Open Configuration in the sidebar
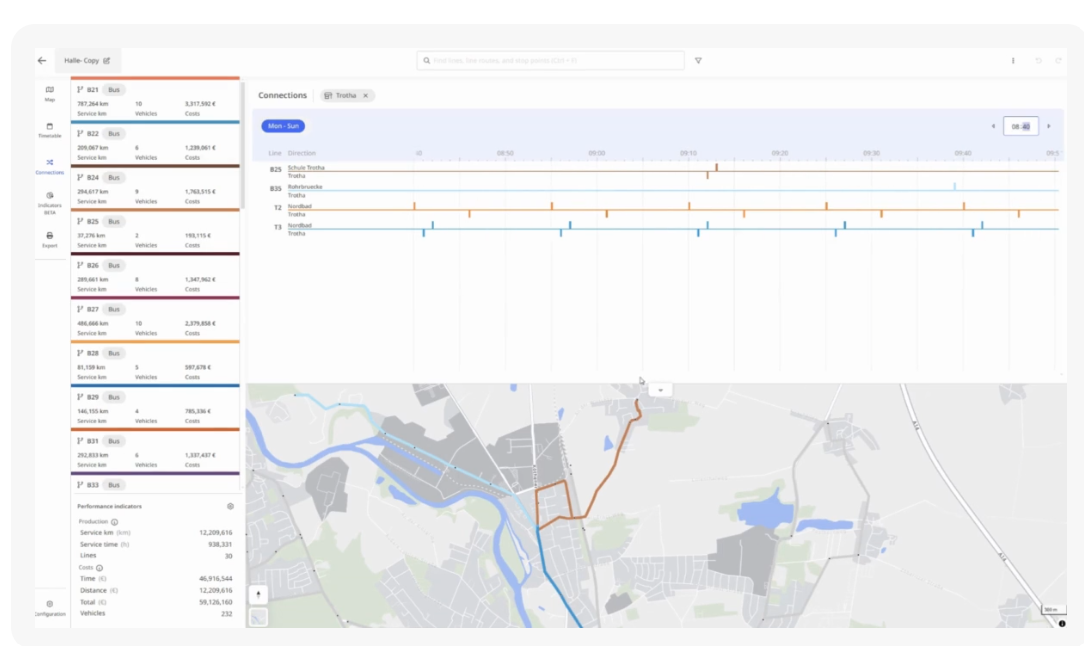Viewport: 1084px width, 646px height. (x=50, y=608)
